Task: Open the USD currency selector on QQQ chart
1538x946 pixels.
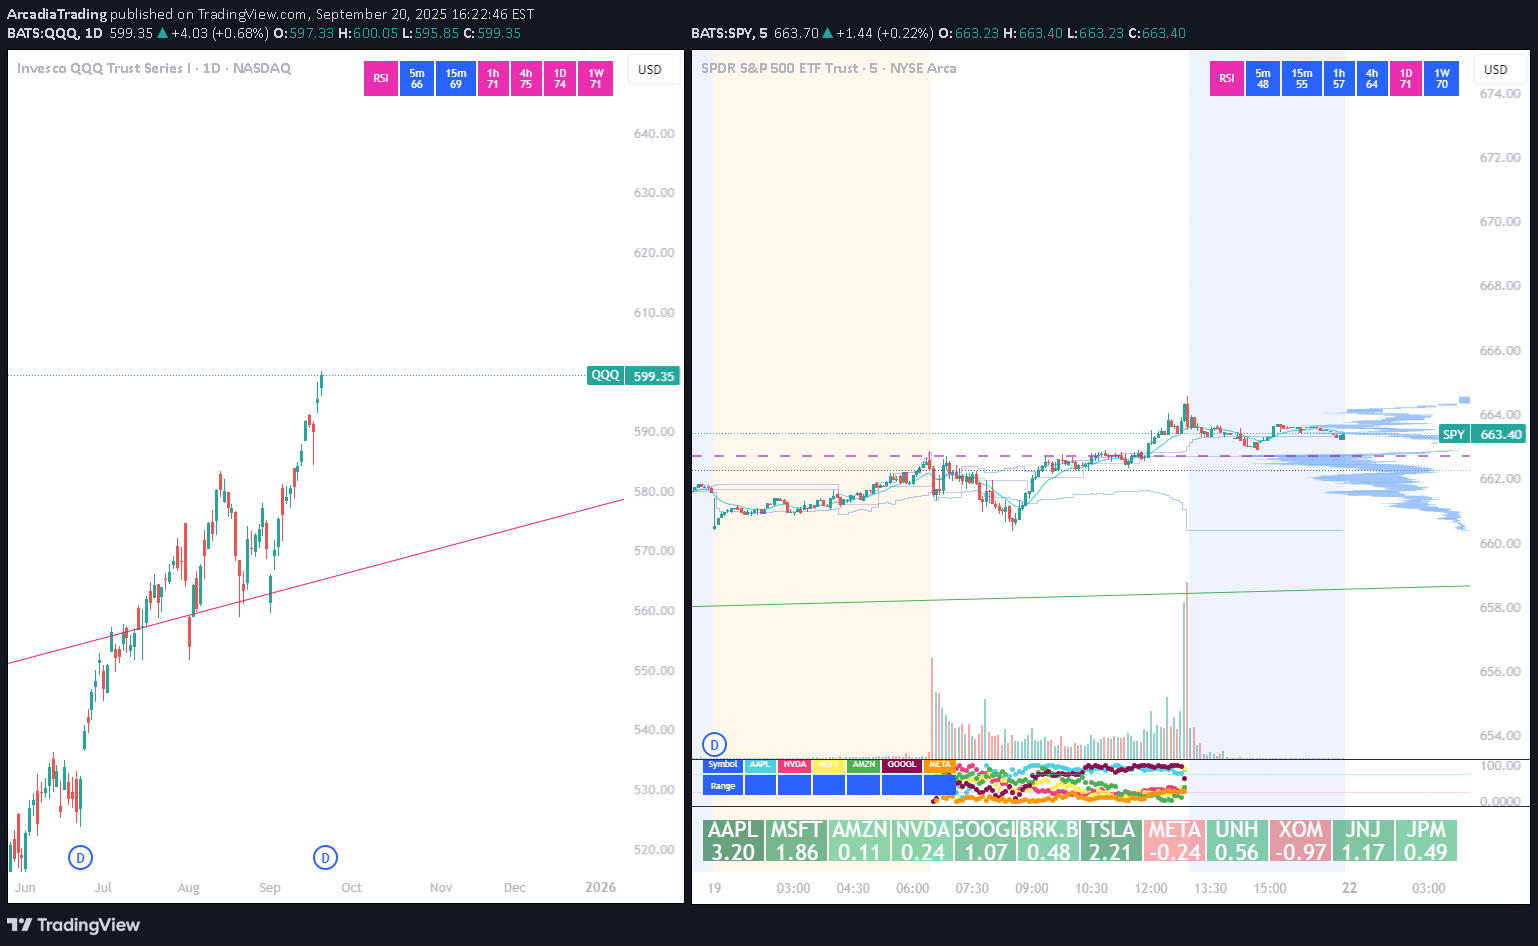Action: pyautogui.click(x=650, y=69)
